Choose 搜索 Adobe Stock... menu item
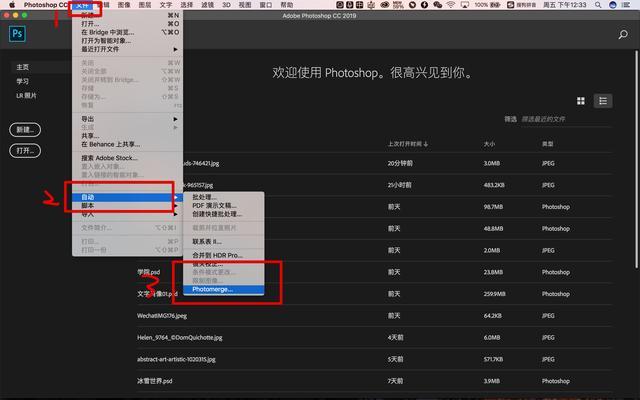Screen dimensions: 640x400 click(x=127, y=158)
